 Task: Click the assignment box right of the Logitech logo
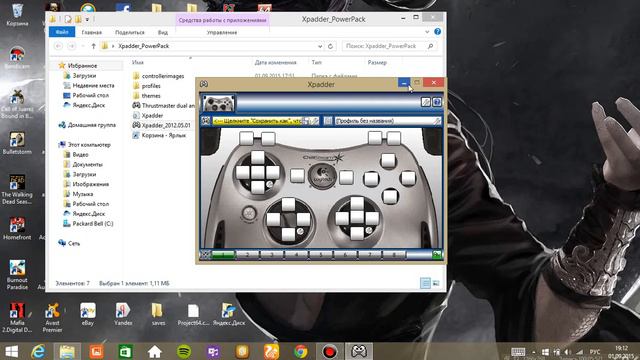coord(346,178)
